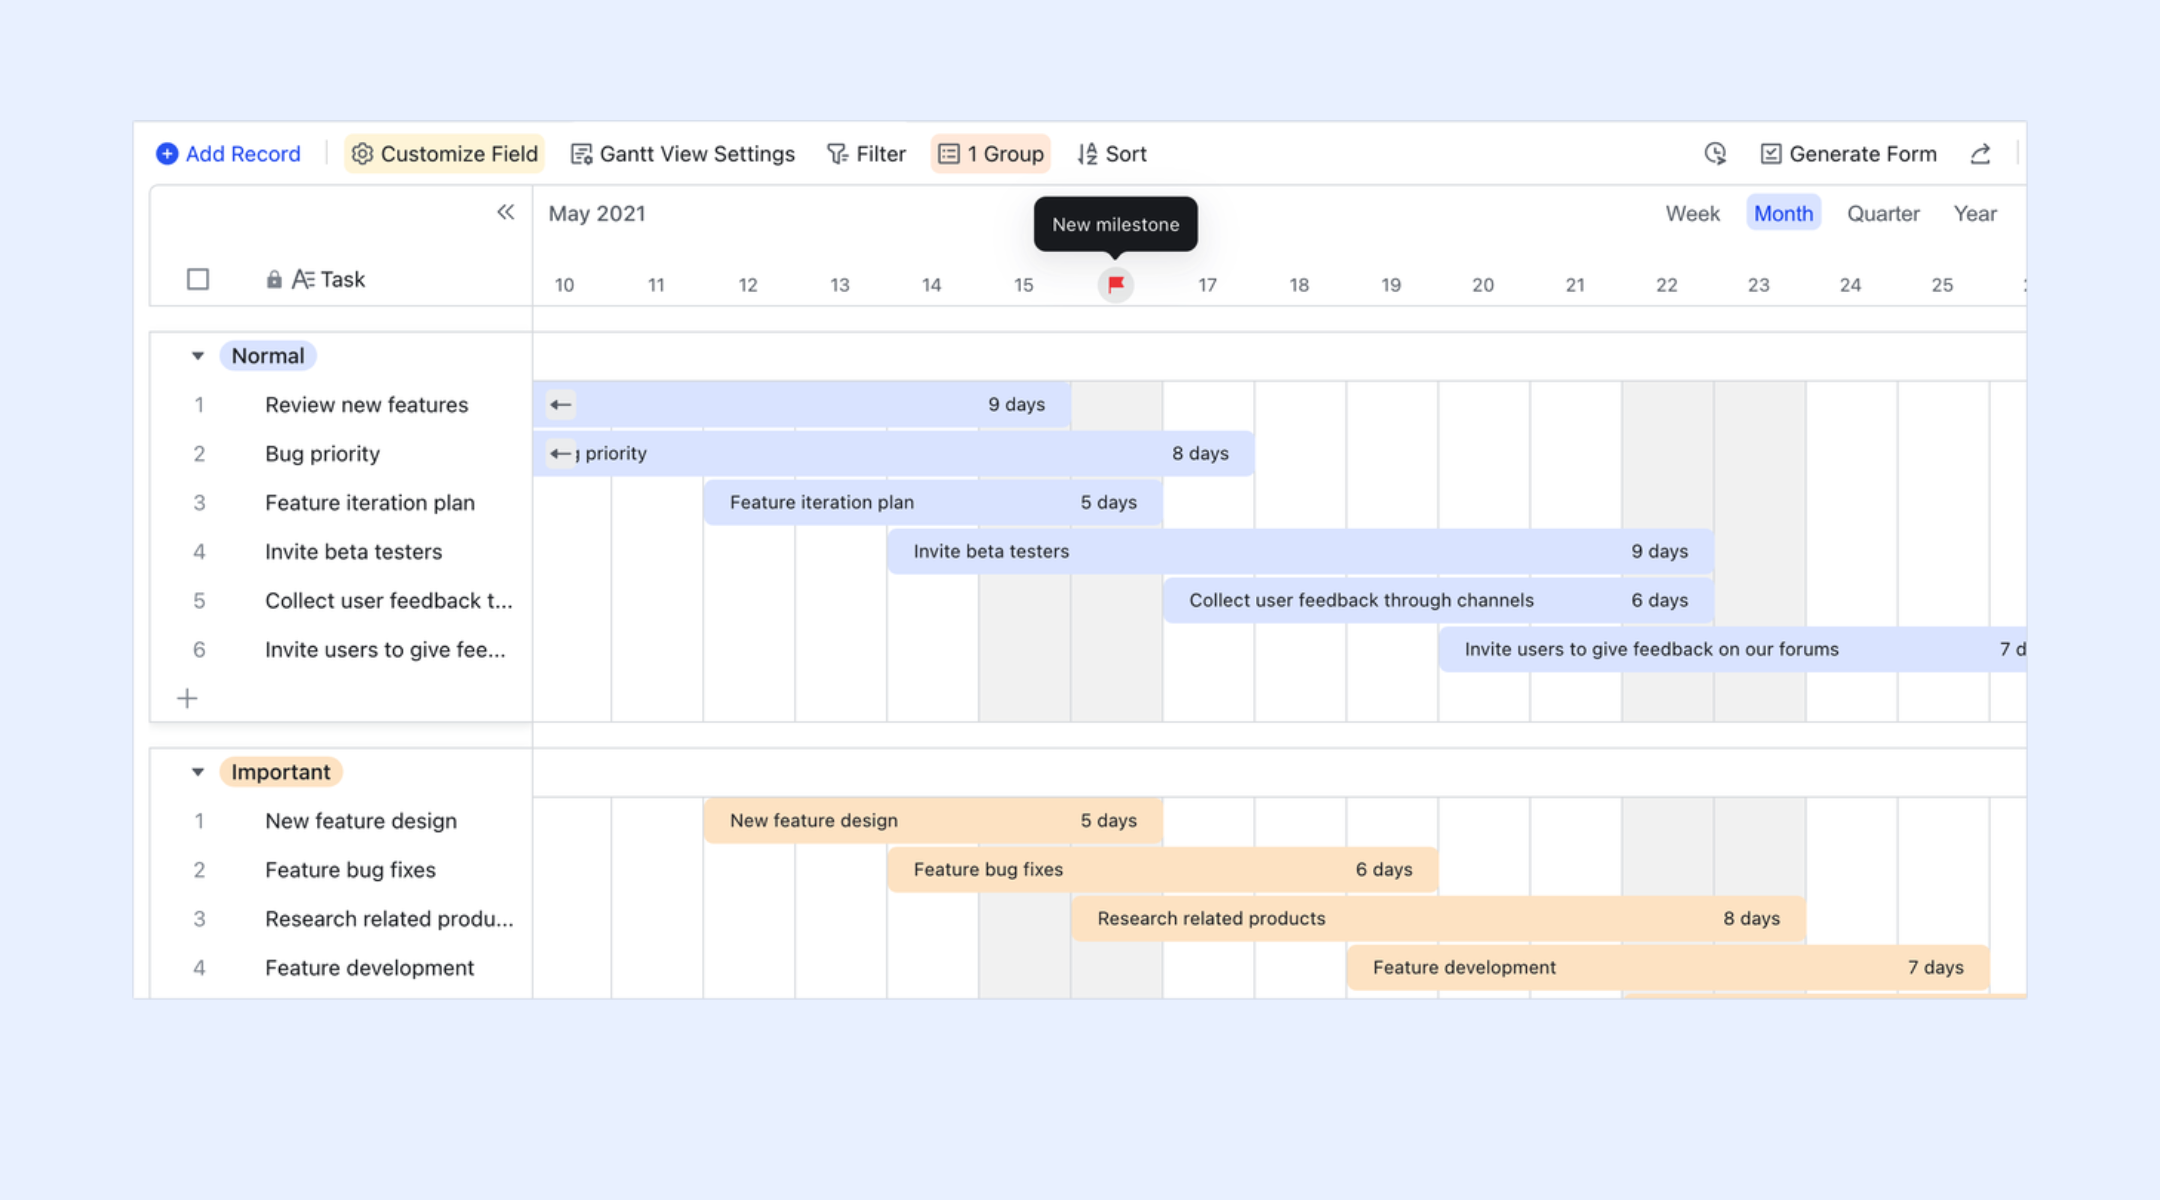This screenshot has width=2160, height=1200.
Task: Collapse the task list panel chevrons
Action: (506, 212)
